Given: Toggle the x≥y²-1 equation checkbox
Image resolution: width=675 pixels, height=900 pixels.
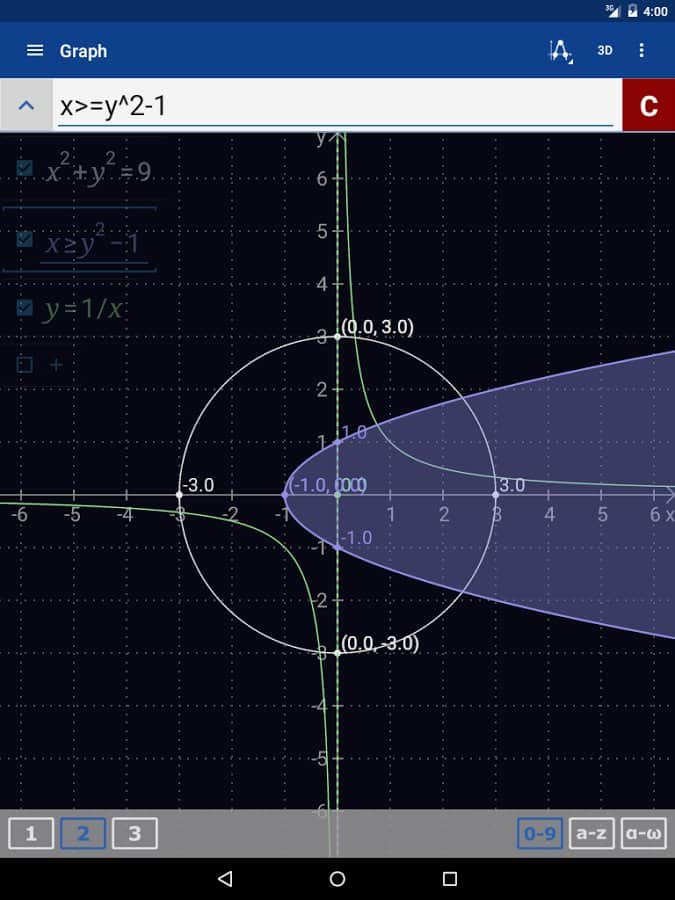Looking at the screenshot, I should click(x=25, y=240).
